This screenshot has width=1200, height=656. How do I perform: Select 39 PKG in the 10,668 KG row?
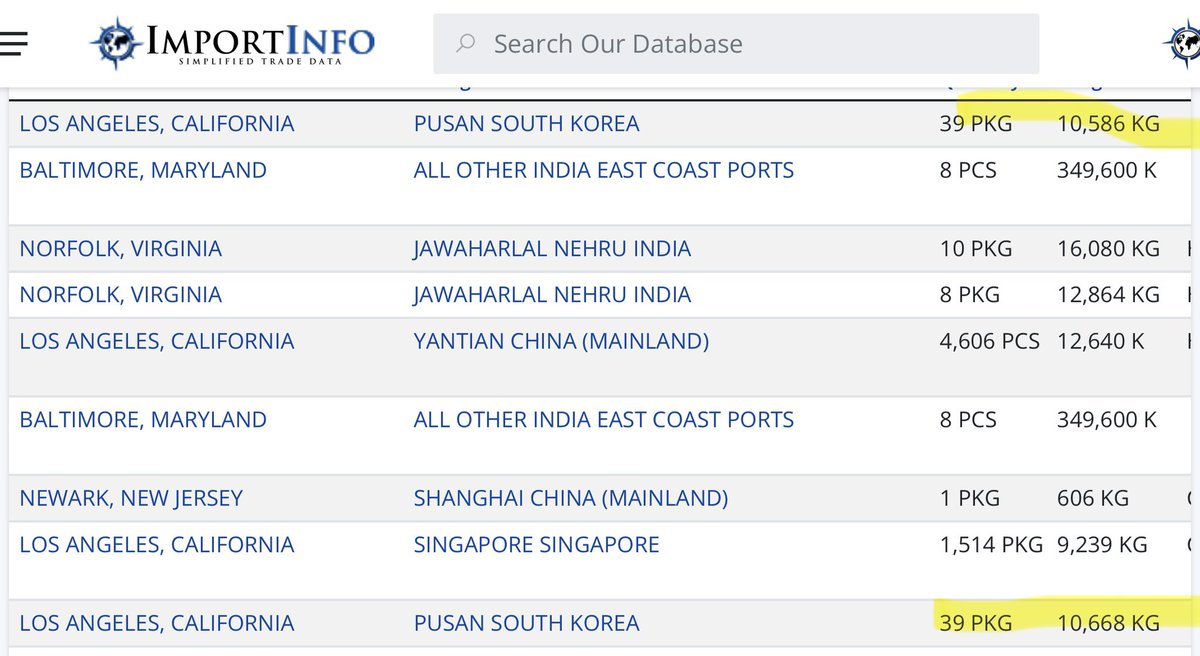click(x=976, y=624)
